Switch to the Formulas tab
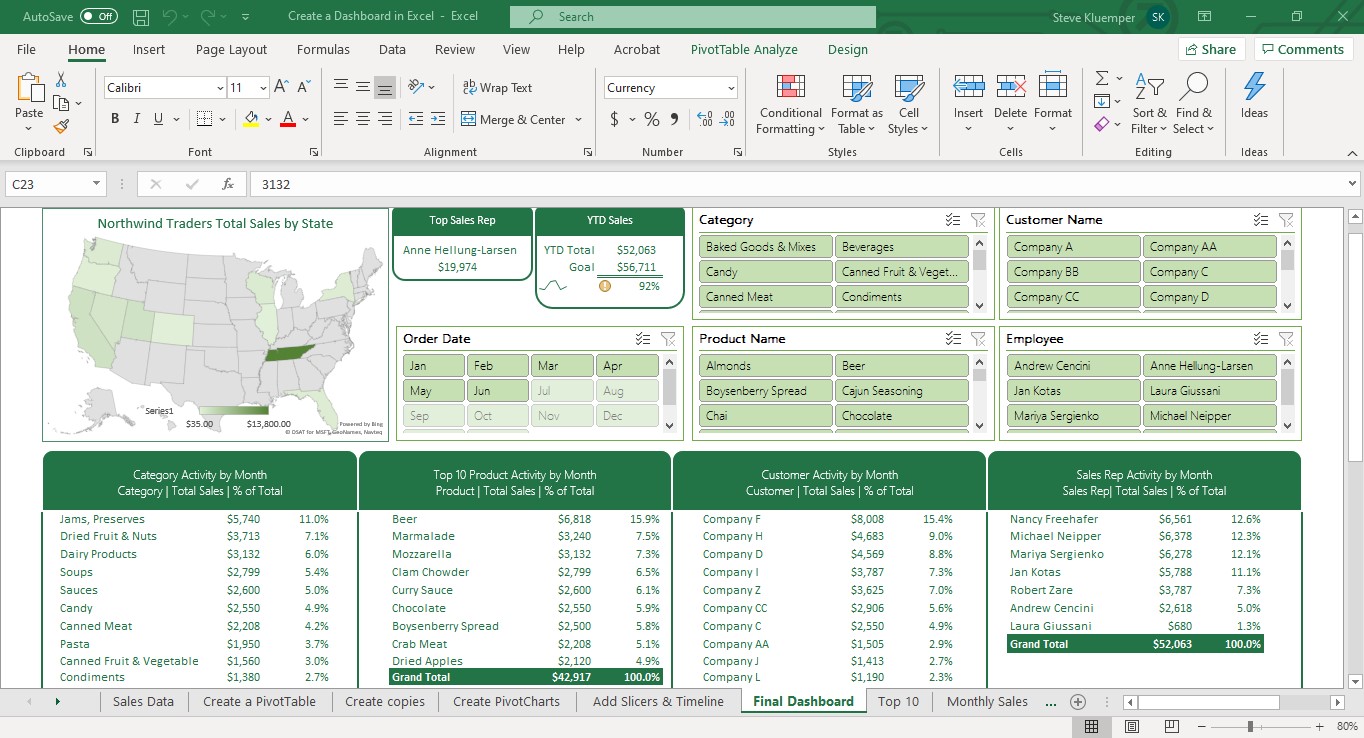 323,49
